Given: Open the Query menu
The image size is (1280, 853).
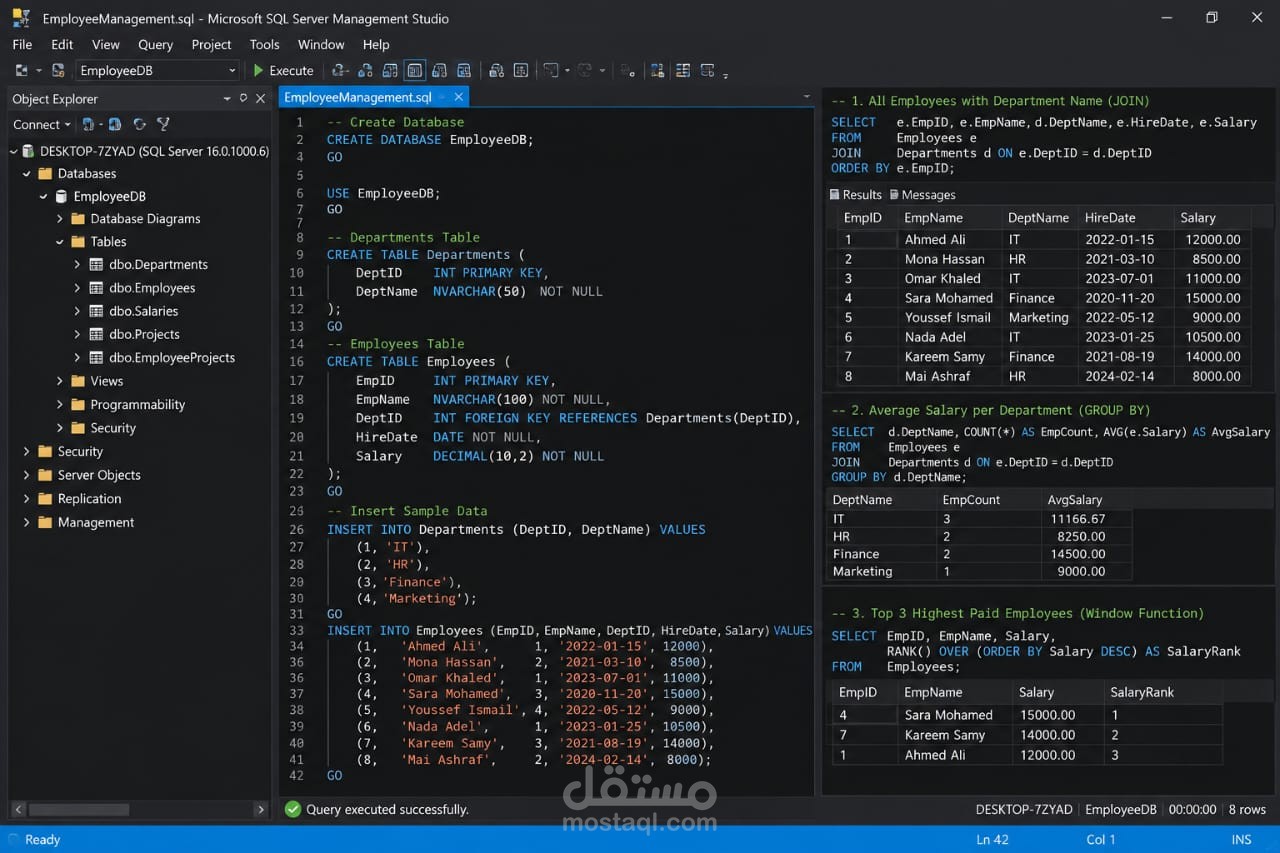Looking at the screenshot, I should [155, 45].
